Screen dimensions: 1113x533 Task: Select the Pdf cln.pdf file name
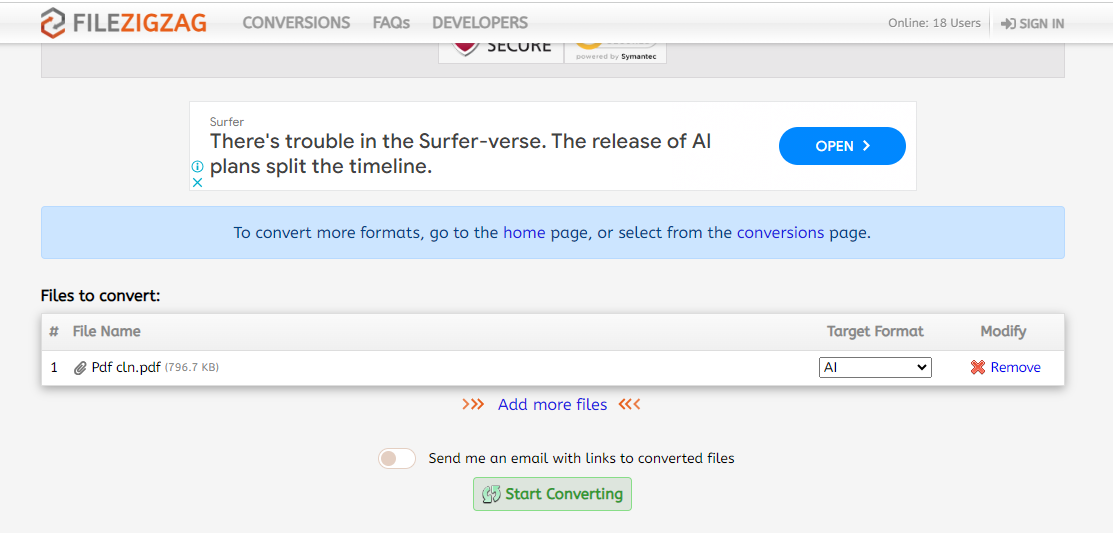tap(126, 368)
